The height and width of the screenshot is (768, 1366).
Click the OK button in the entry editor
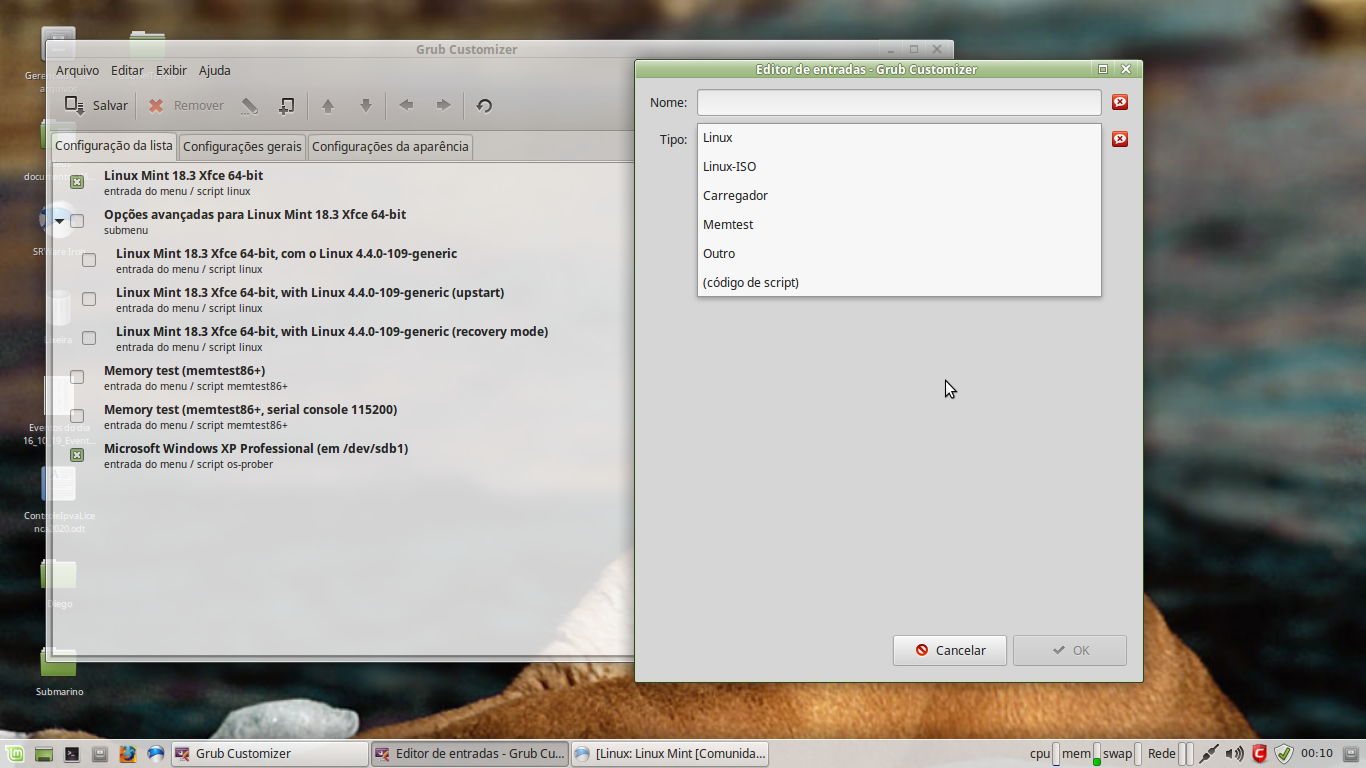[x=1070, y=650]
